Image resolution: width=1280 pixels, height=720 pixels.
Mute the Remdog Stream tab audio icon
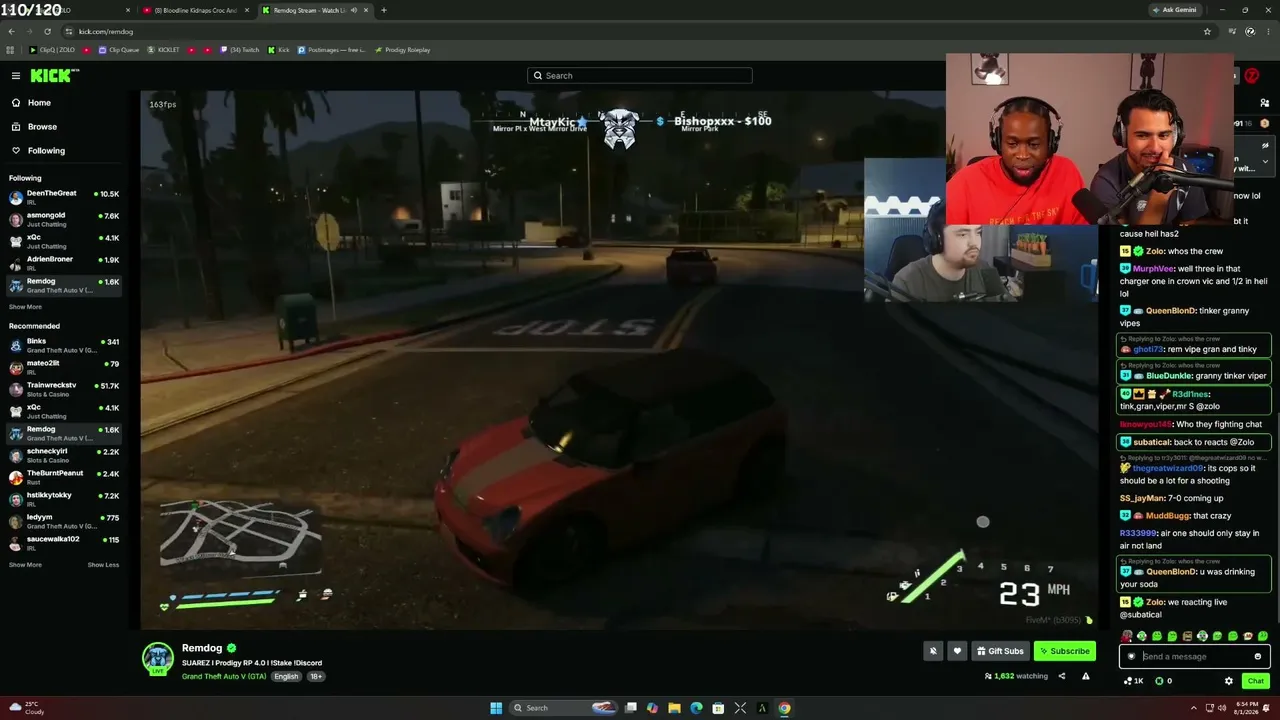pos(353,10)
